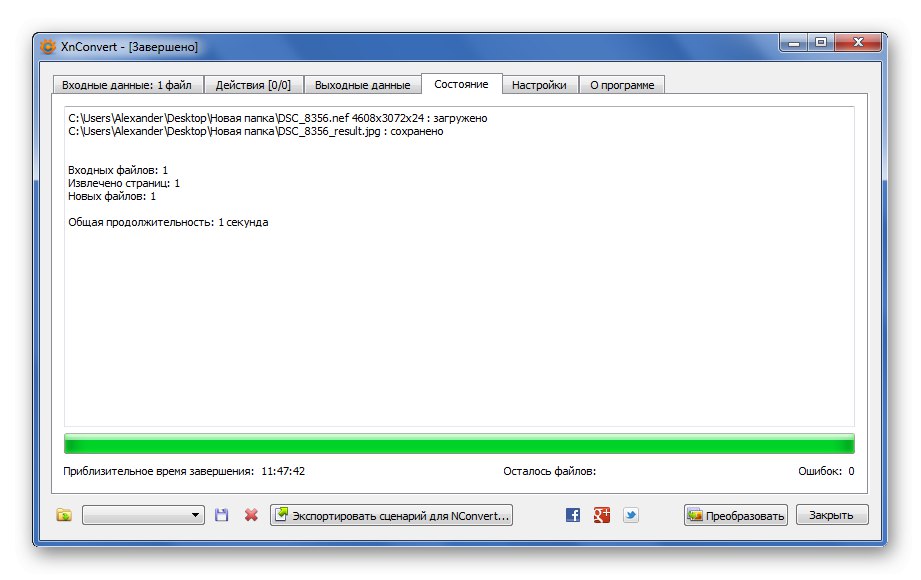921x580 pixels.
Task: Share on Twitter icon
Action: (631, 515)
